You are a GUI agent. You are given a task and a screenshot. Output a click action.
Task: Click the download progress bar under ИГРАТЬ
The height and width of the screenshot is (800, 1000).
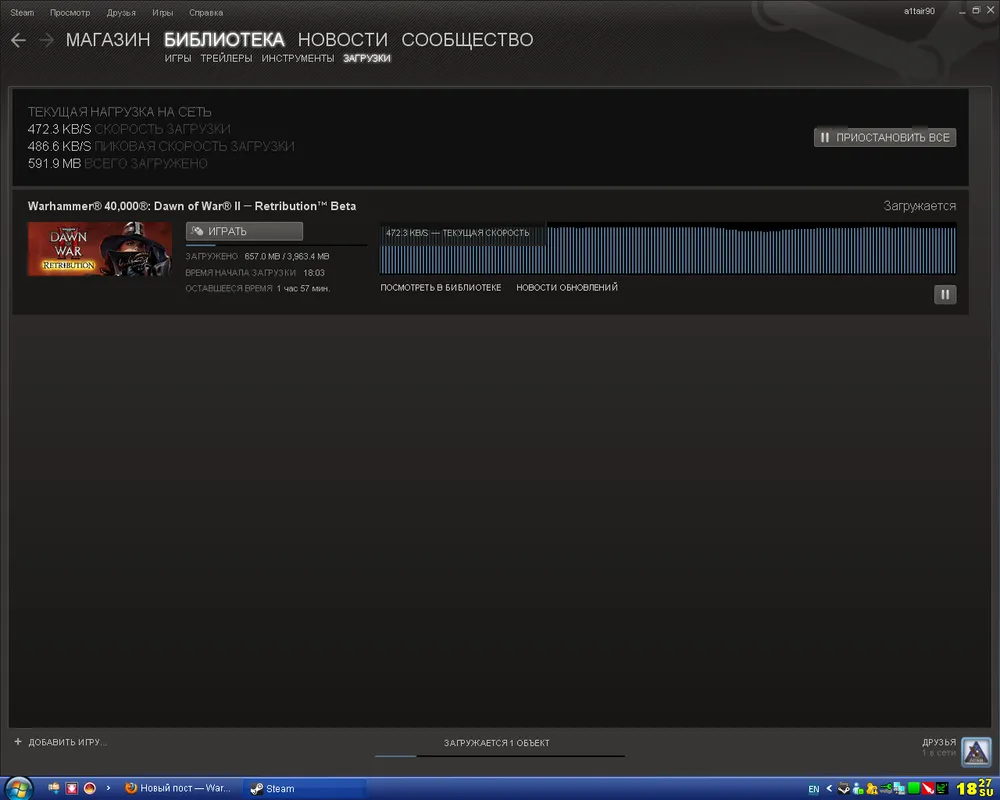click(x=276, y=245)
